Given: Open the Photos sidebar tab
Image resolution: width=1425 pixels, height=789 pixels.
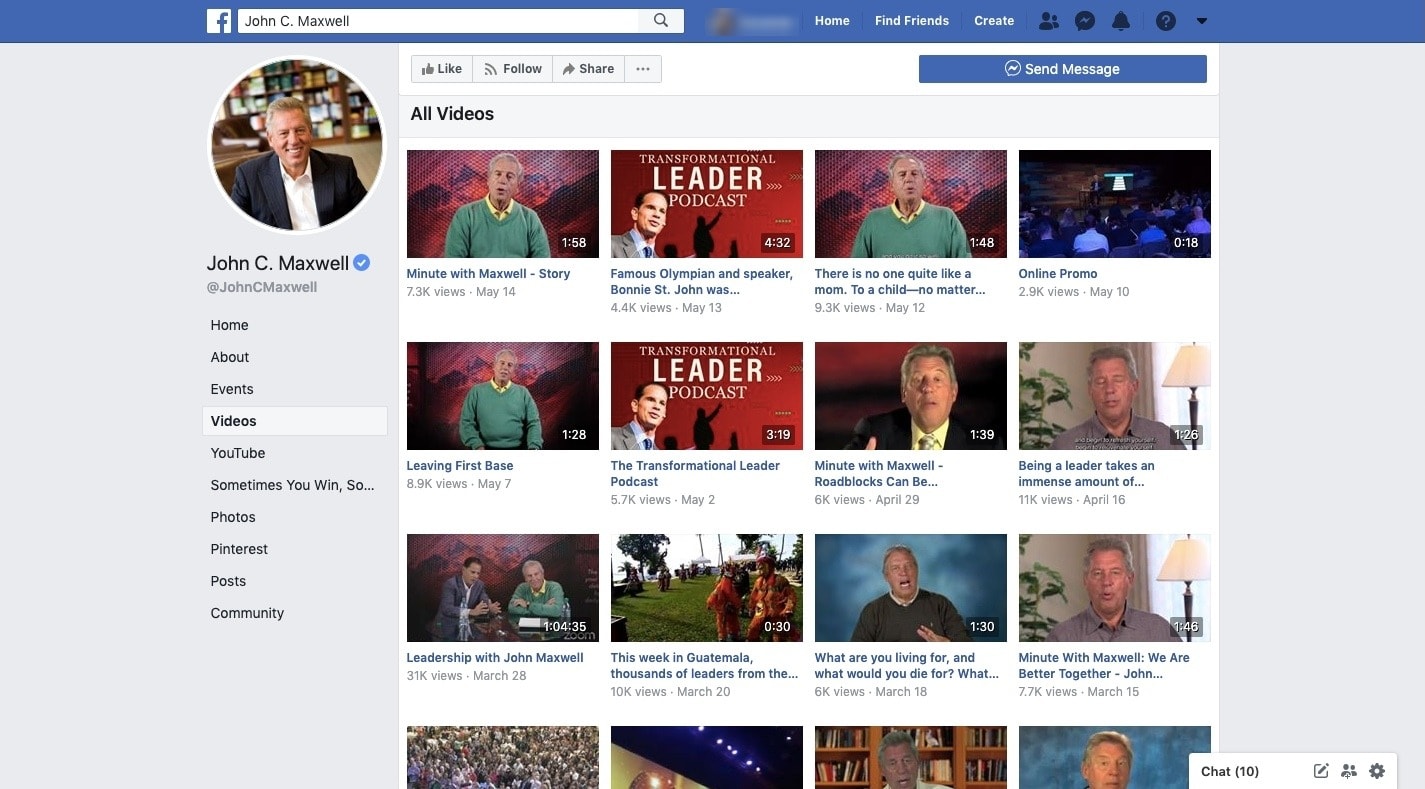Looking at the screenshot, I should (x=233, y=517).
